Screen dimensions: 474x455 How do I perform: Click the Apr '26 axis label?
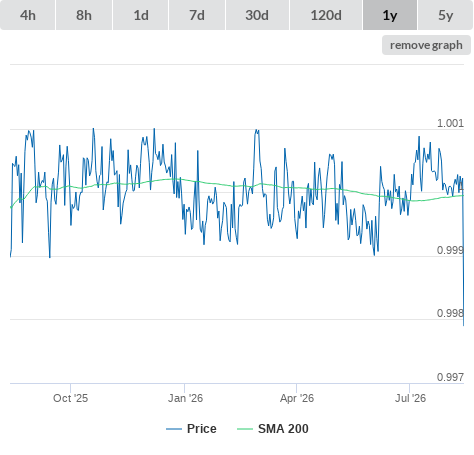point(297,398)
